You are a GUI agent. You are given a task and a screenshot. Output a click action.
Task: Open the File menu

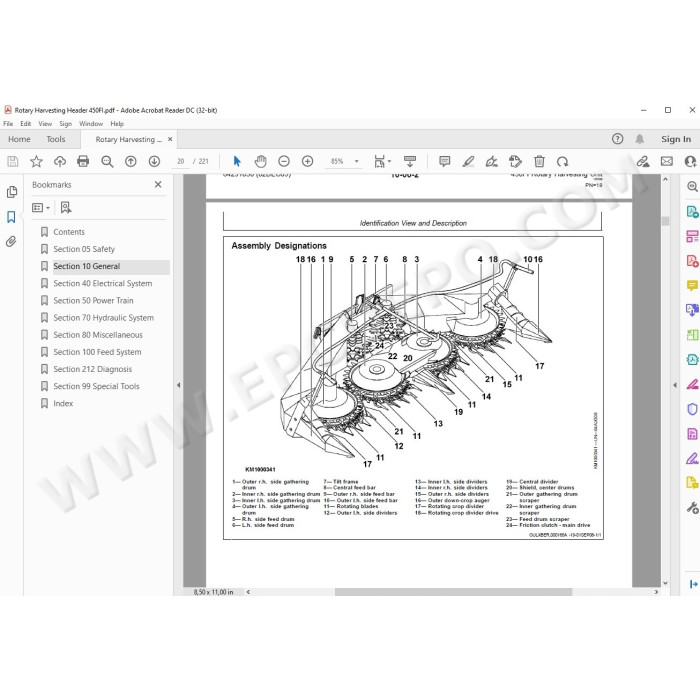point(8,124)
